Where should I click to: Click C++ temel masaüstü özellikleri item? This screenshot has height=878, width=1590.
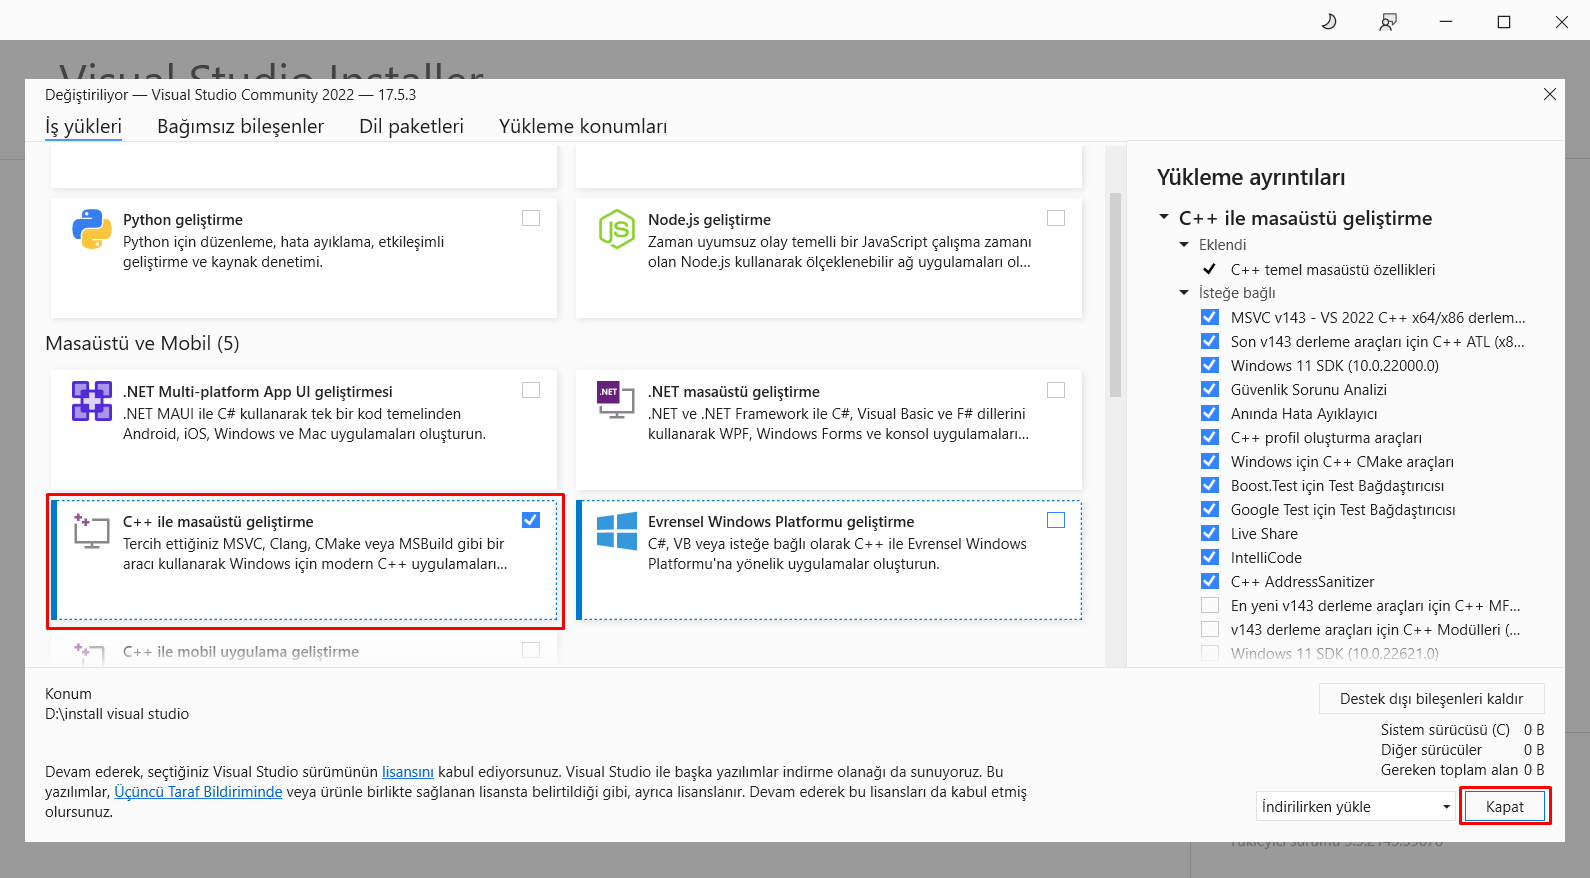1332,269
